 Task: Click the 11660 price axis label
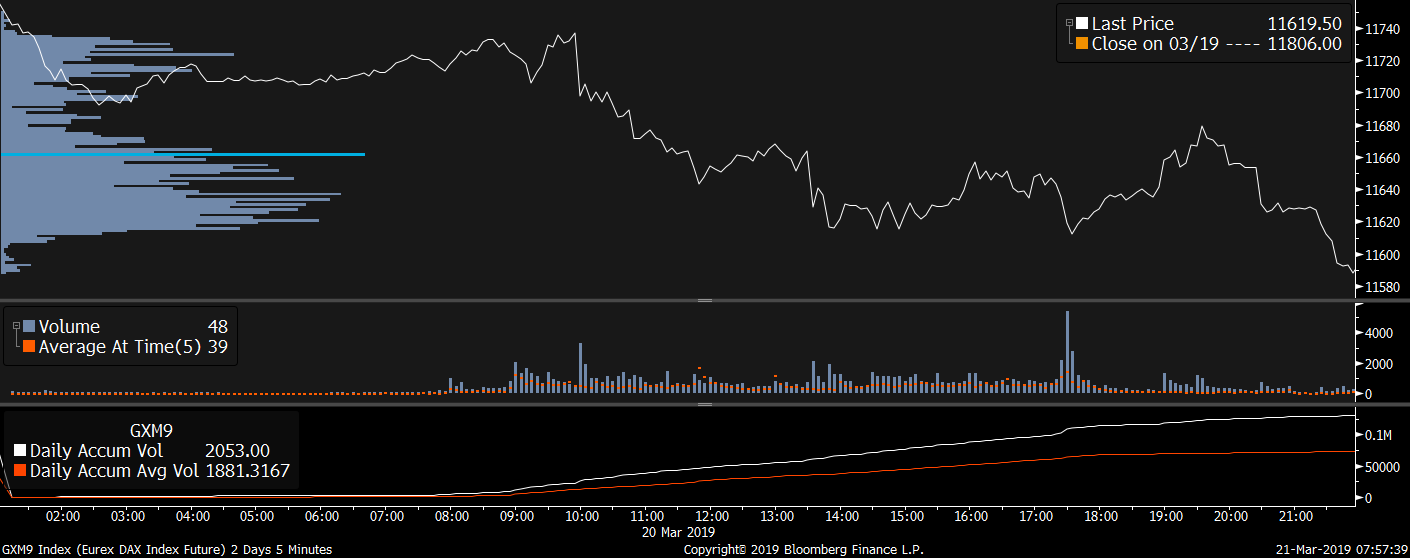click(1383, 158)
